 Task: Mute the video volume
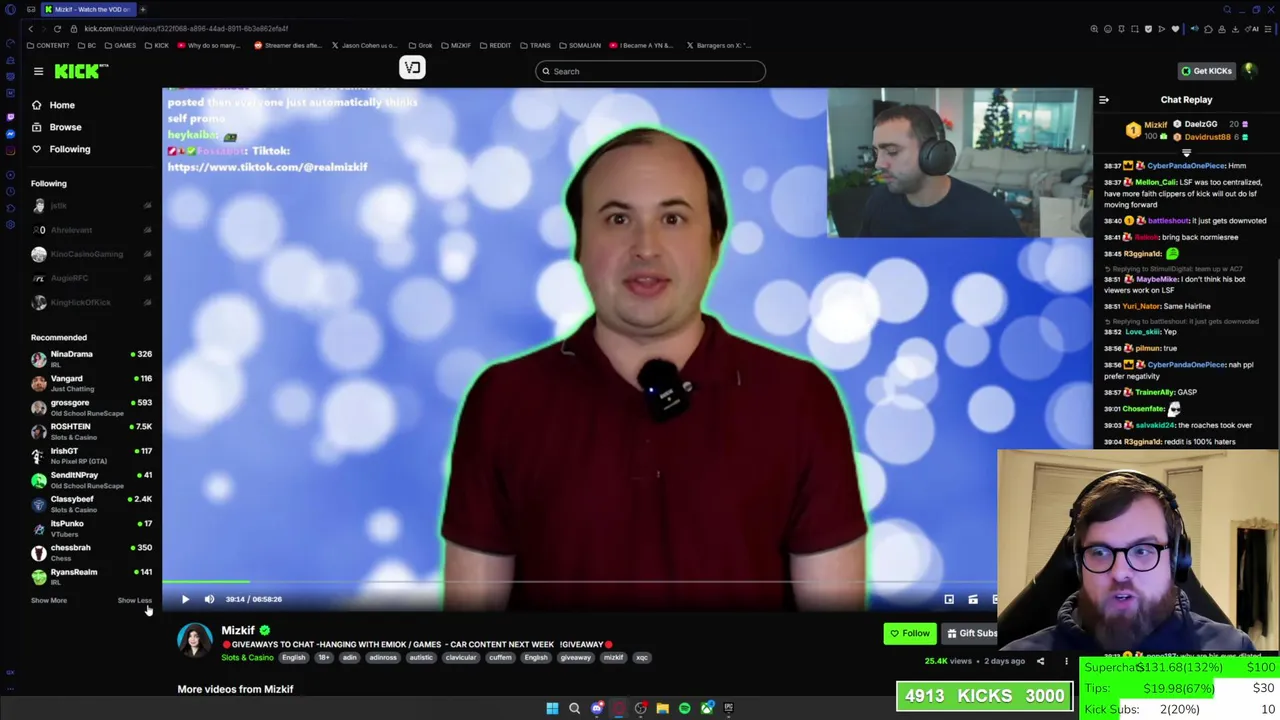pyautogui.click(x=209, y=599)
